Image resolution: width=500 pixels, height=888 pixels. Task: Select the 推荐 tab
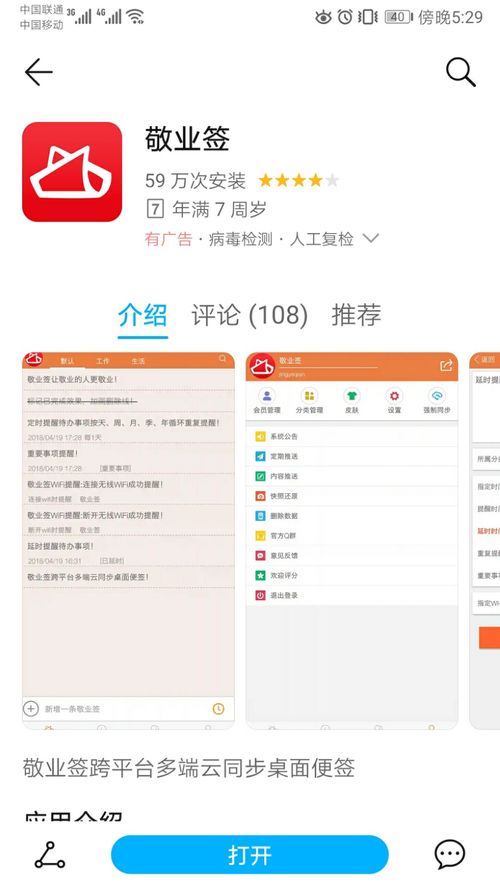click(356, 315)
